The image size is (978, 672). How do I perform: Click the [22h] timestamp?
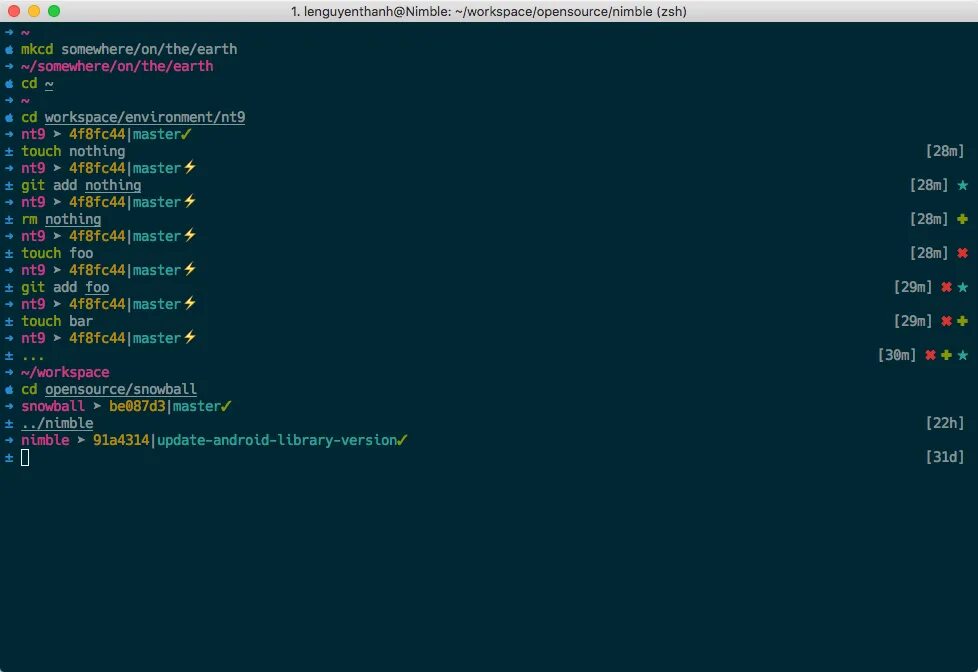945,423
